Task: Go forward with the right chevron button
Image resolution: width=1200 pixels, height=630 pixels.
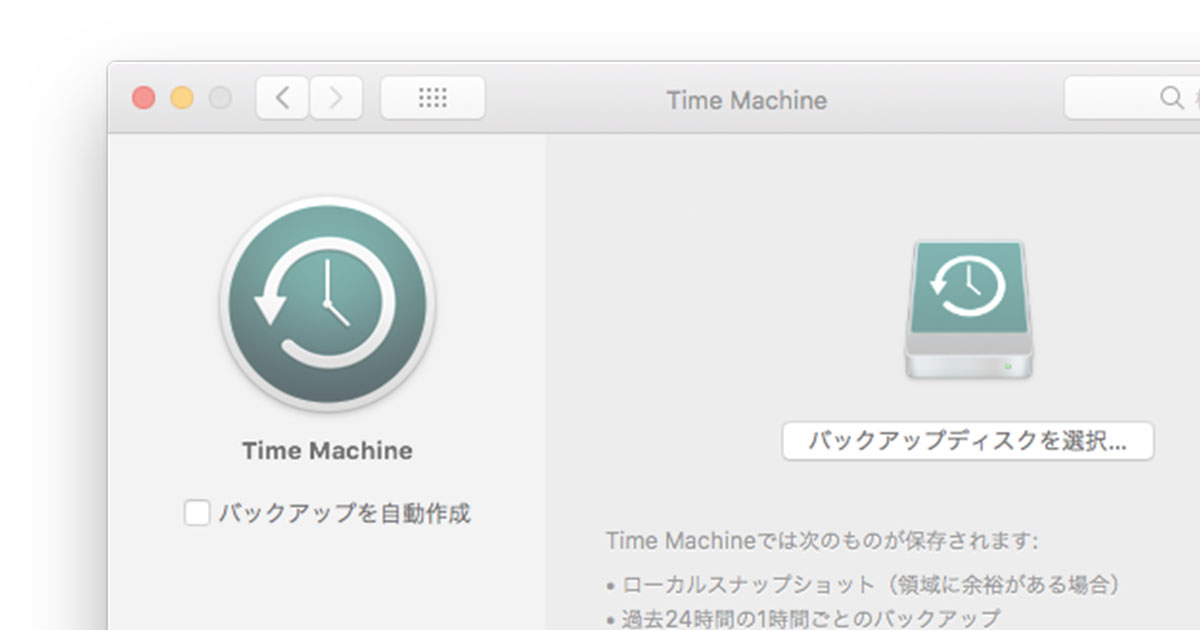Action: (336, 98)
